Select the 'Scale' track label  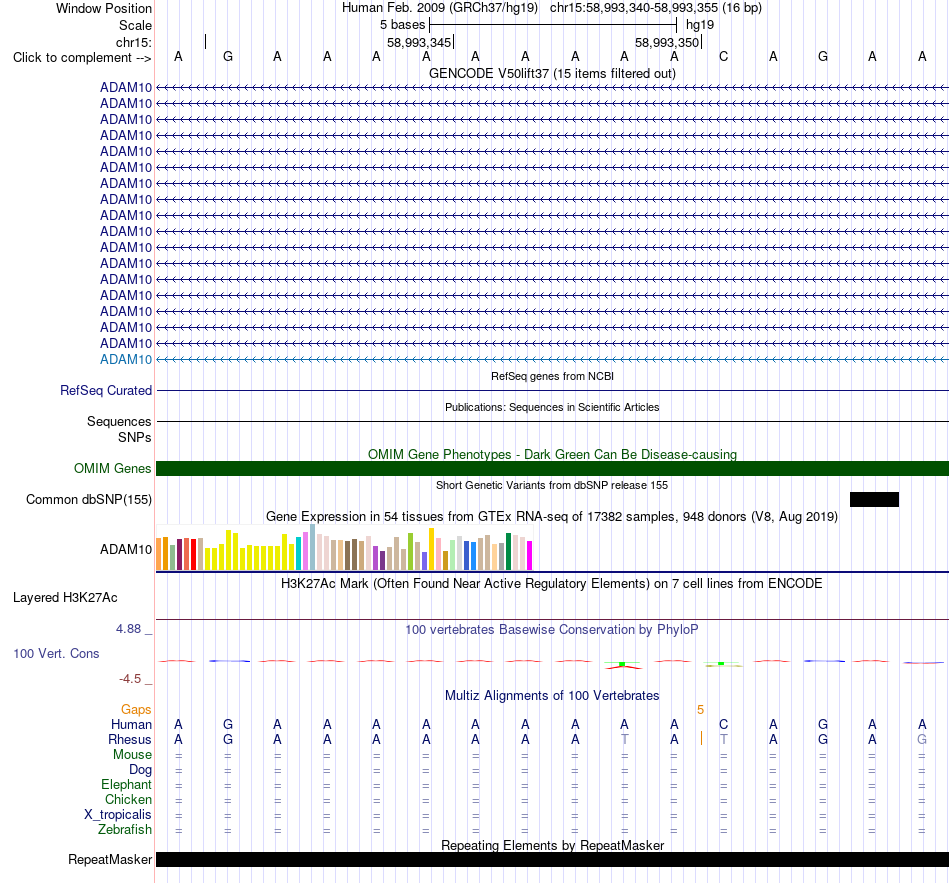(x=135, y=25)
